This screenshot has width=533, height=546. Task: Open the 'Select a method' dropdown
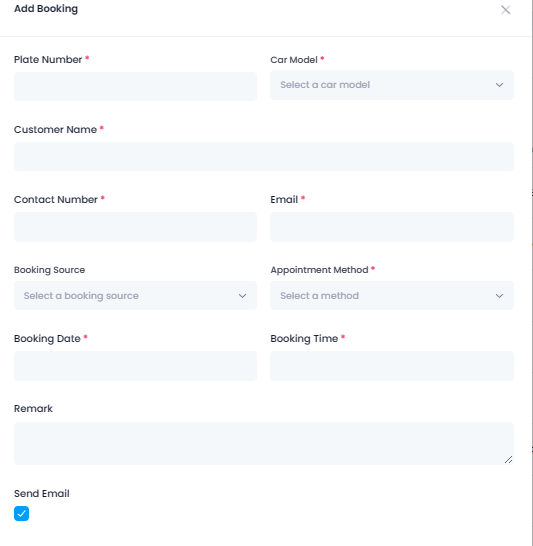392,296
